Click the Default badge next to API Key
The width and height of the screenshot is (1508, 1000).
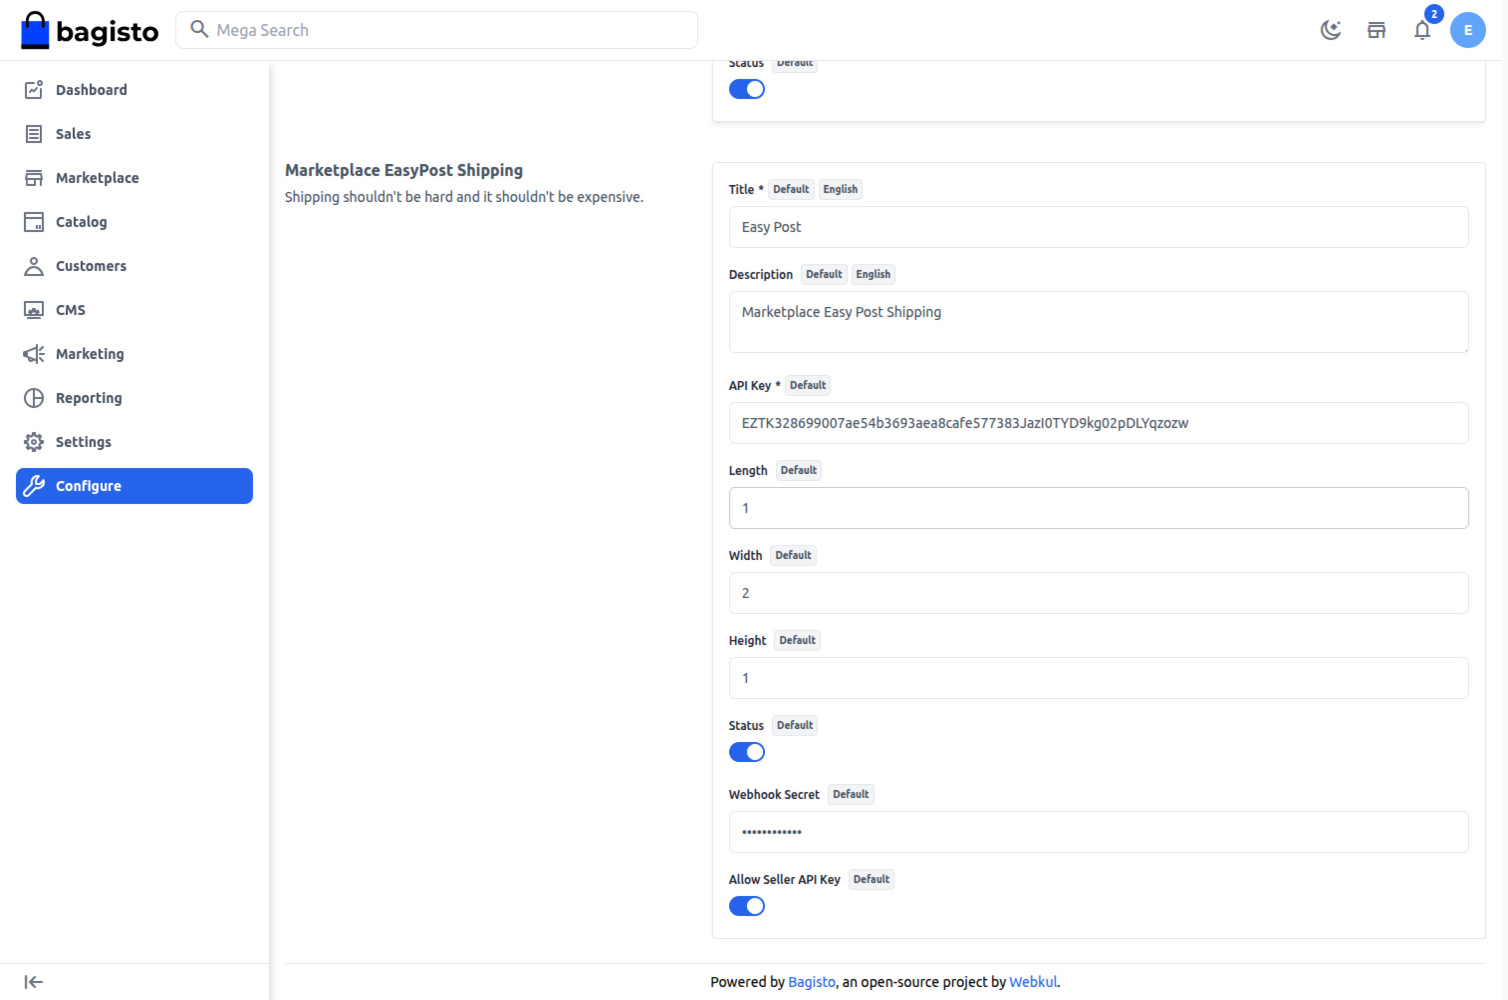tap(808, 385)
